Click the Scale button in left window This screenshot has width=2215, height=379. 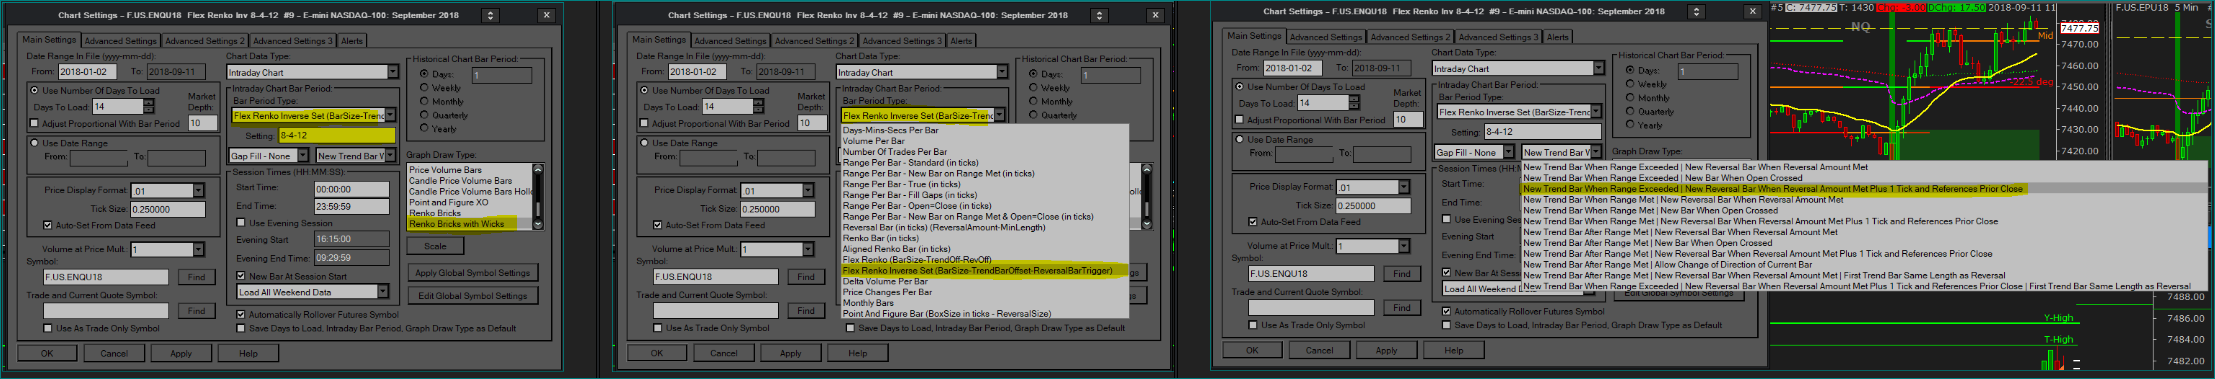(435, 246)
